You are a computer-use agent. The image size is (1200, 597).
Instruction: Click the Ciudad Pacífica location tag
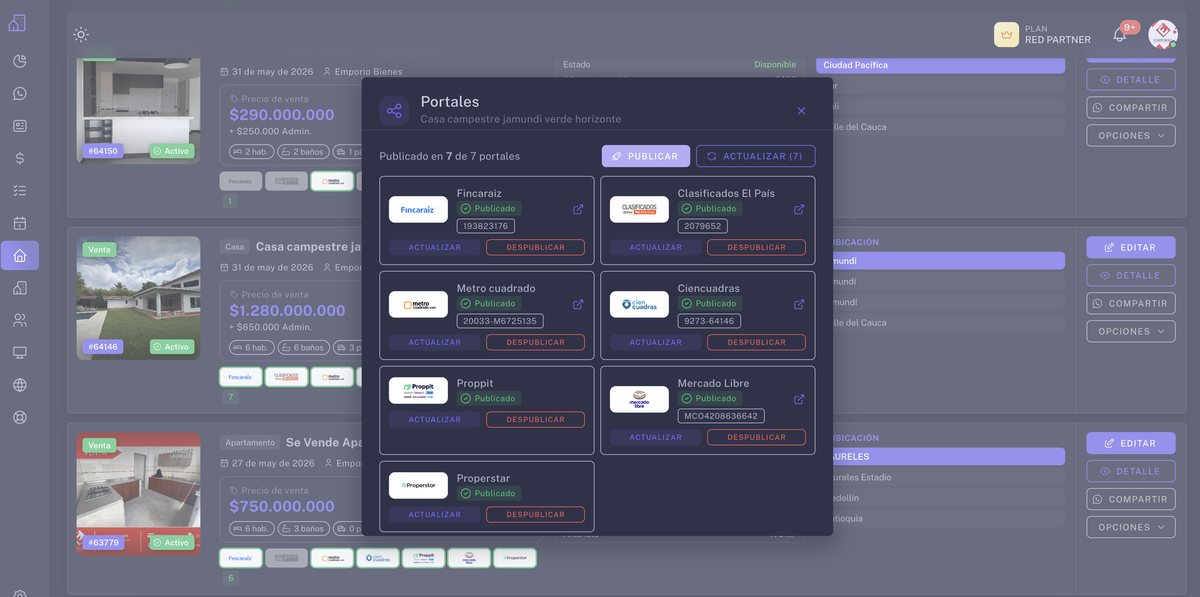pyautogui.click(x=940, y=65)
